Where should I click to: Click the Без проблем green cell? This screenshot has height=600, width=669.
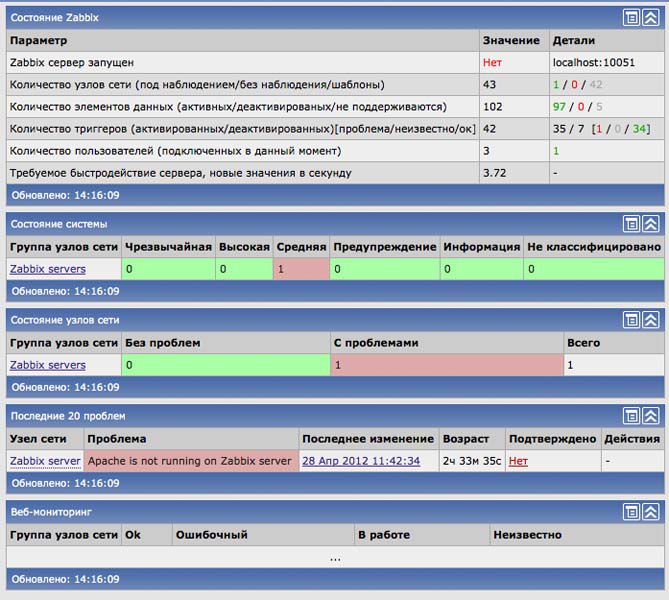226,365
